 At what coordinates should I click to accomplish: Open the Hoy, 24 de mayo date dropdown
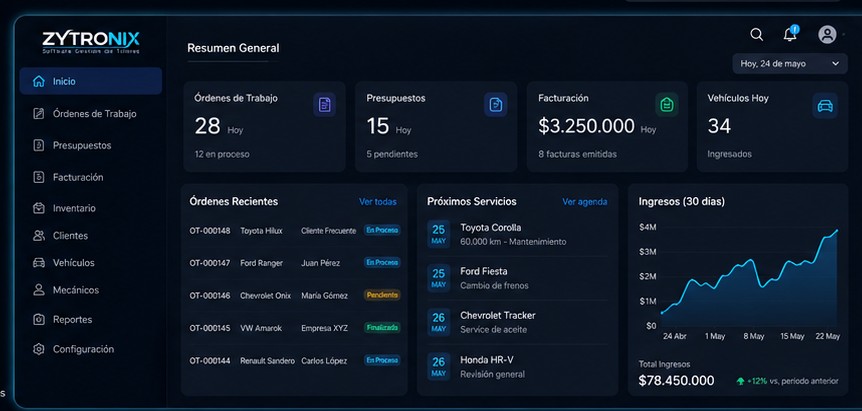coord(789,64)
